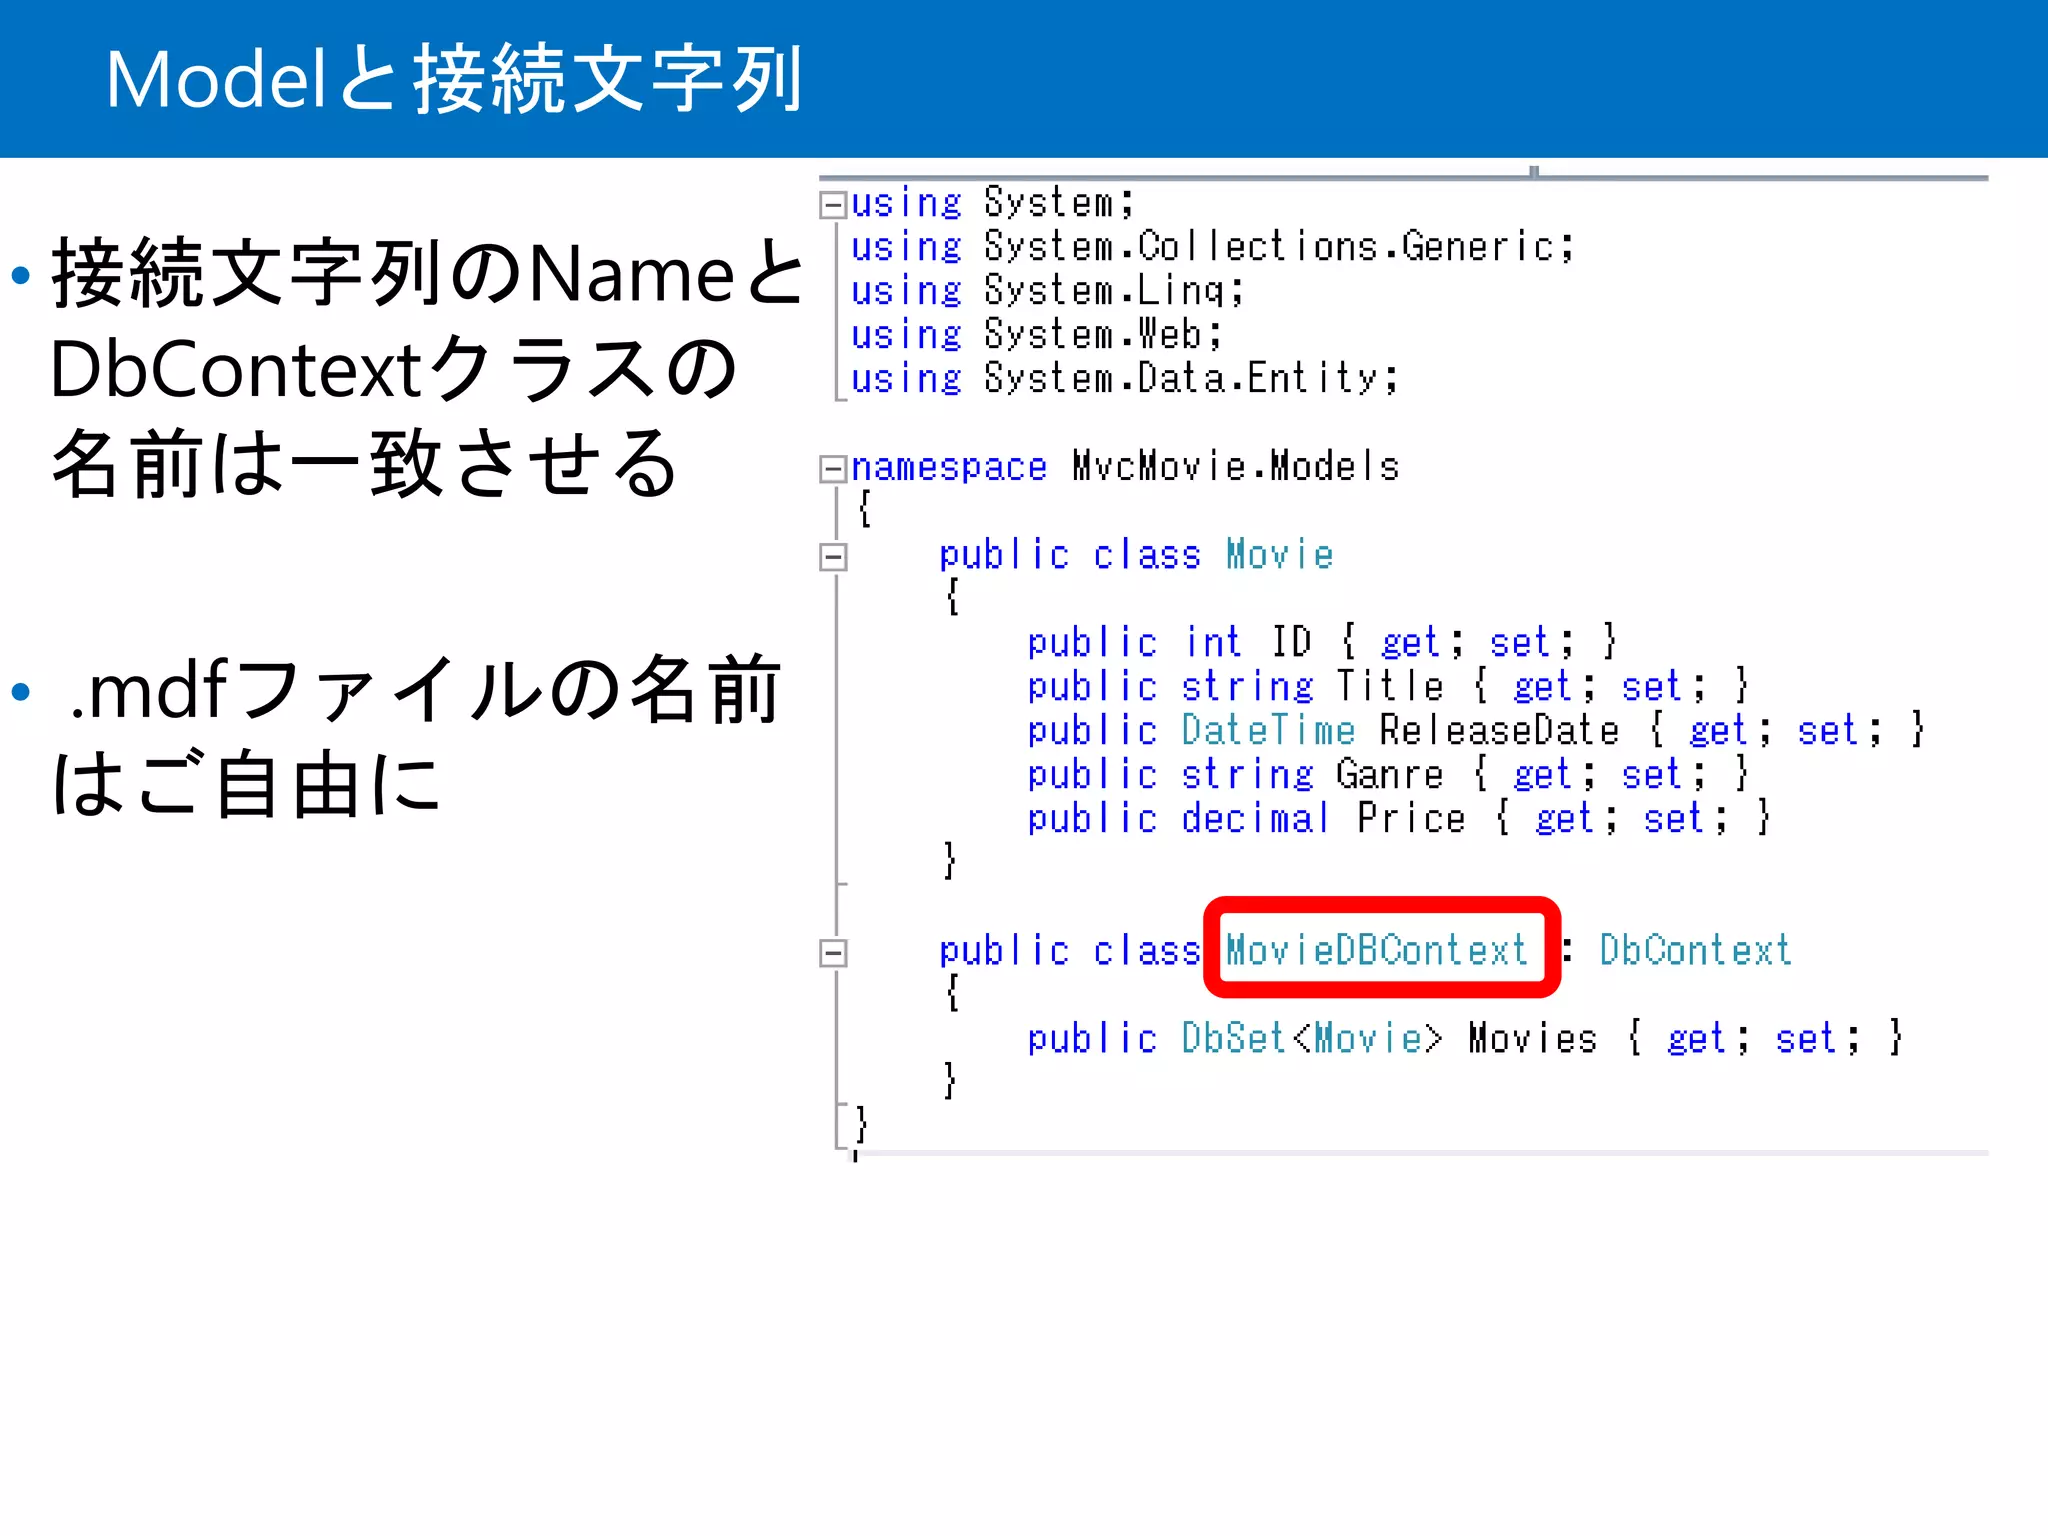Collapse the public class Movie block
Viewport: 2048px width, 1536px height.
click(x=833, y=557)
